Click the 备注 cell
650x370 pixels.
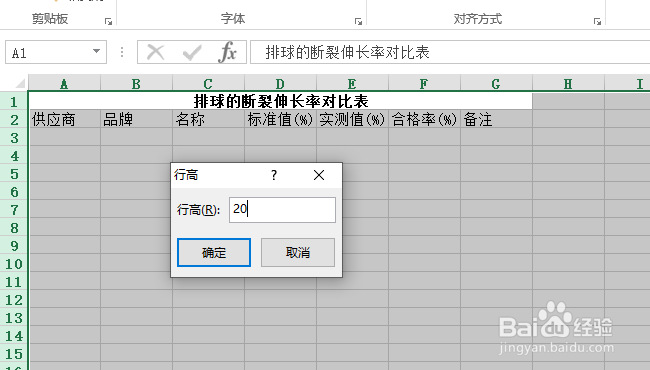pyautogui.click(x=497, y=119)
